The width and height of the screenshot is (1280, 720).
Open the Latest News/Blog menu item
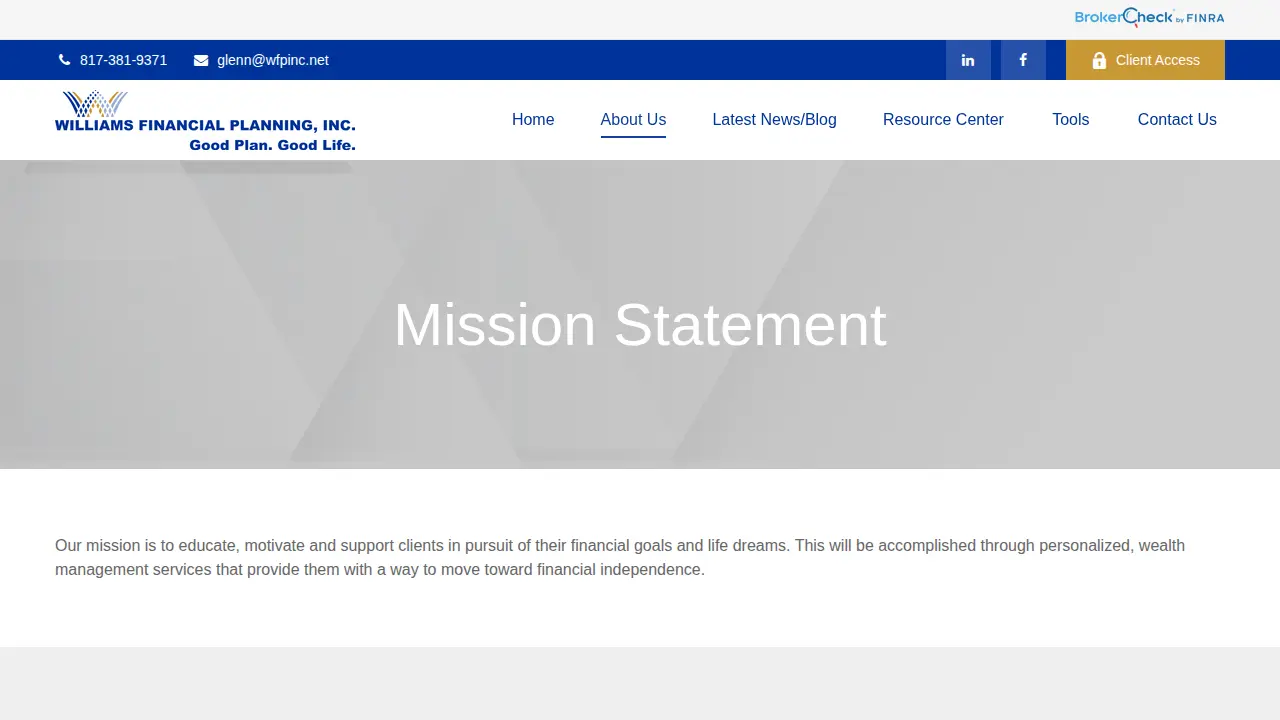774,119
